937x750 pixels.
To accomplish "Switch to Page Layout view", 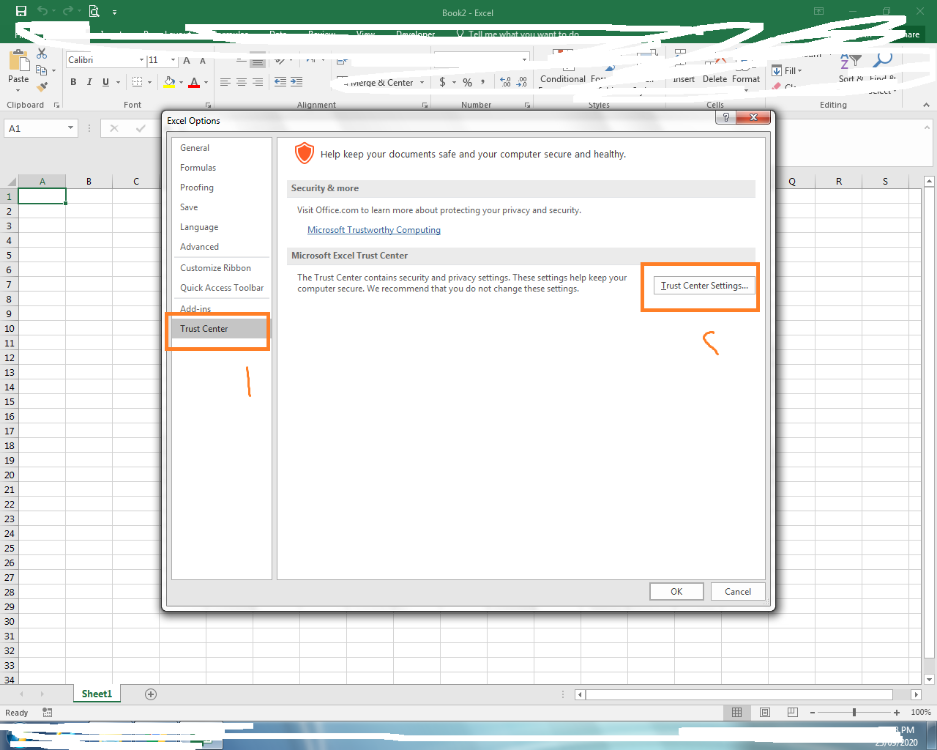I will [x=765, y=712].
